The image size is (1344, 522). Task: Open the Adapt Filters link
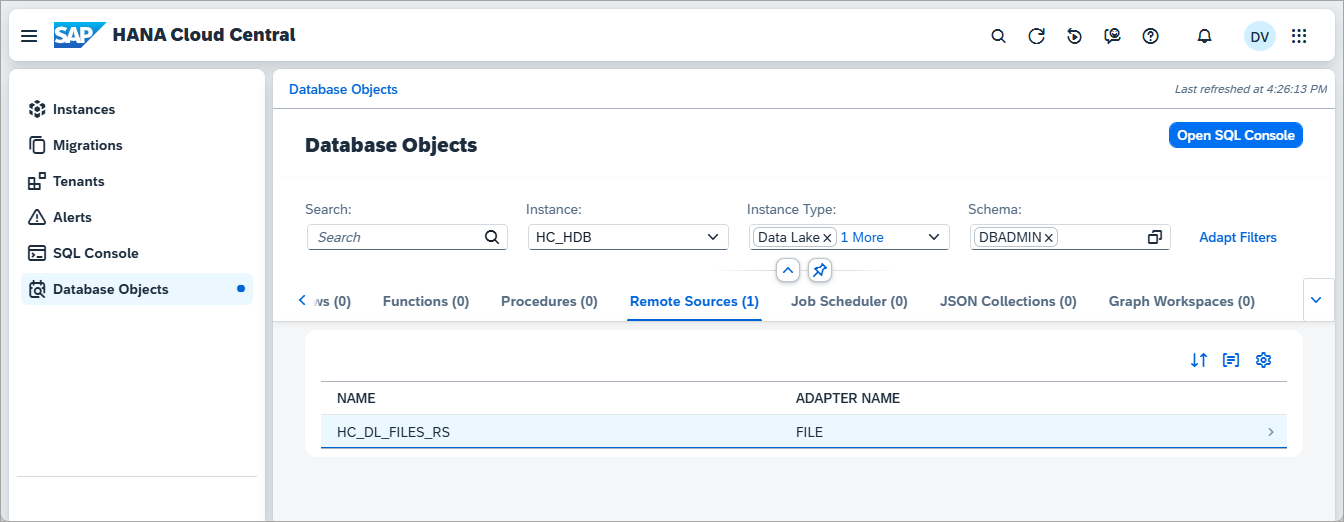click(x=1238, y=237)
